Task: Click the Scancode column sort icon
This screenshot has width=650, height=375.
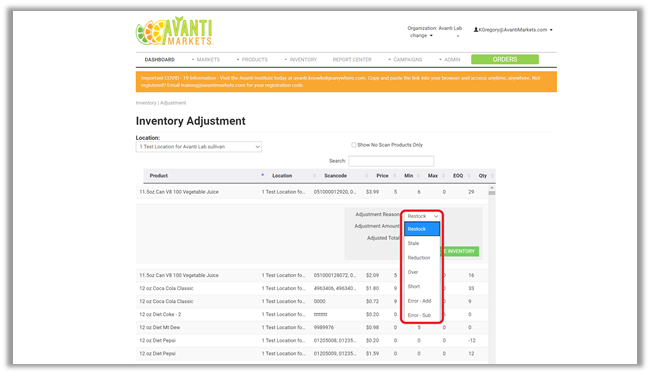Action: [x=367, y=176]
